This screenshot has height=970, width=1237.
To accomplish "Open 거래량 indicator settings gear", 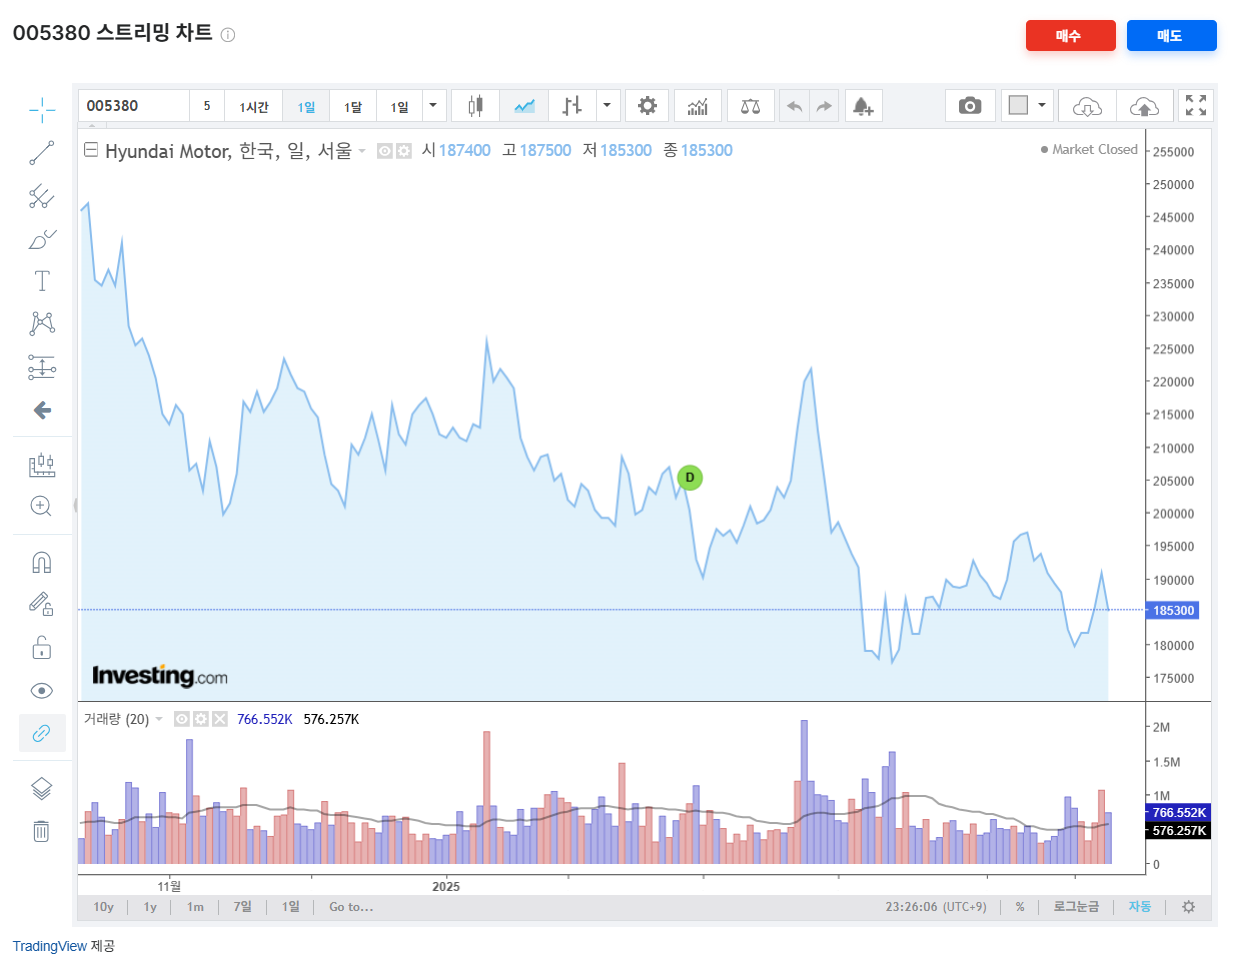I will 201,719.
